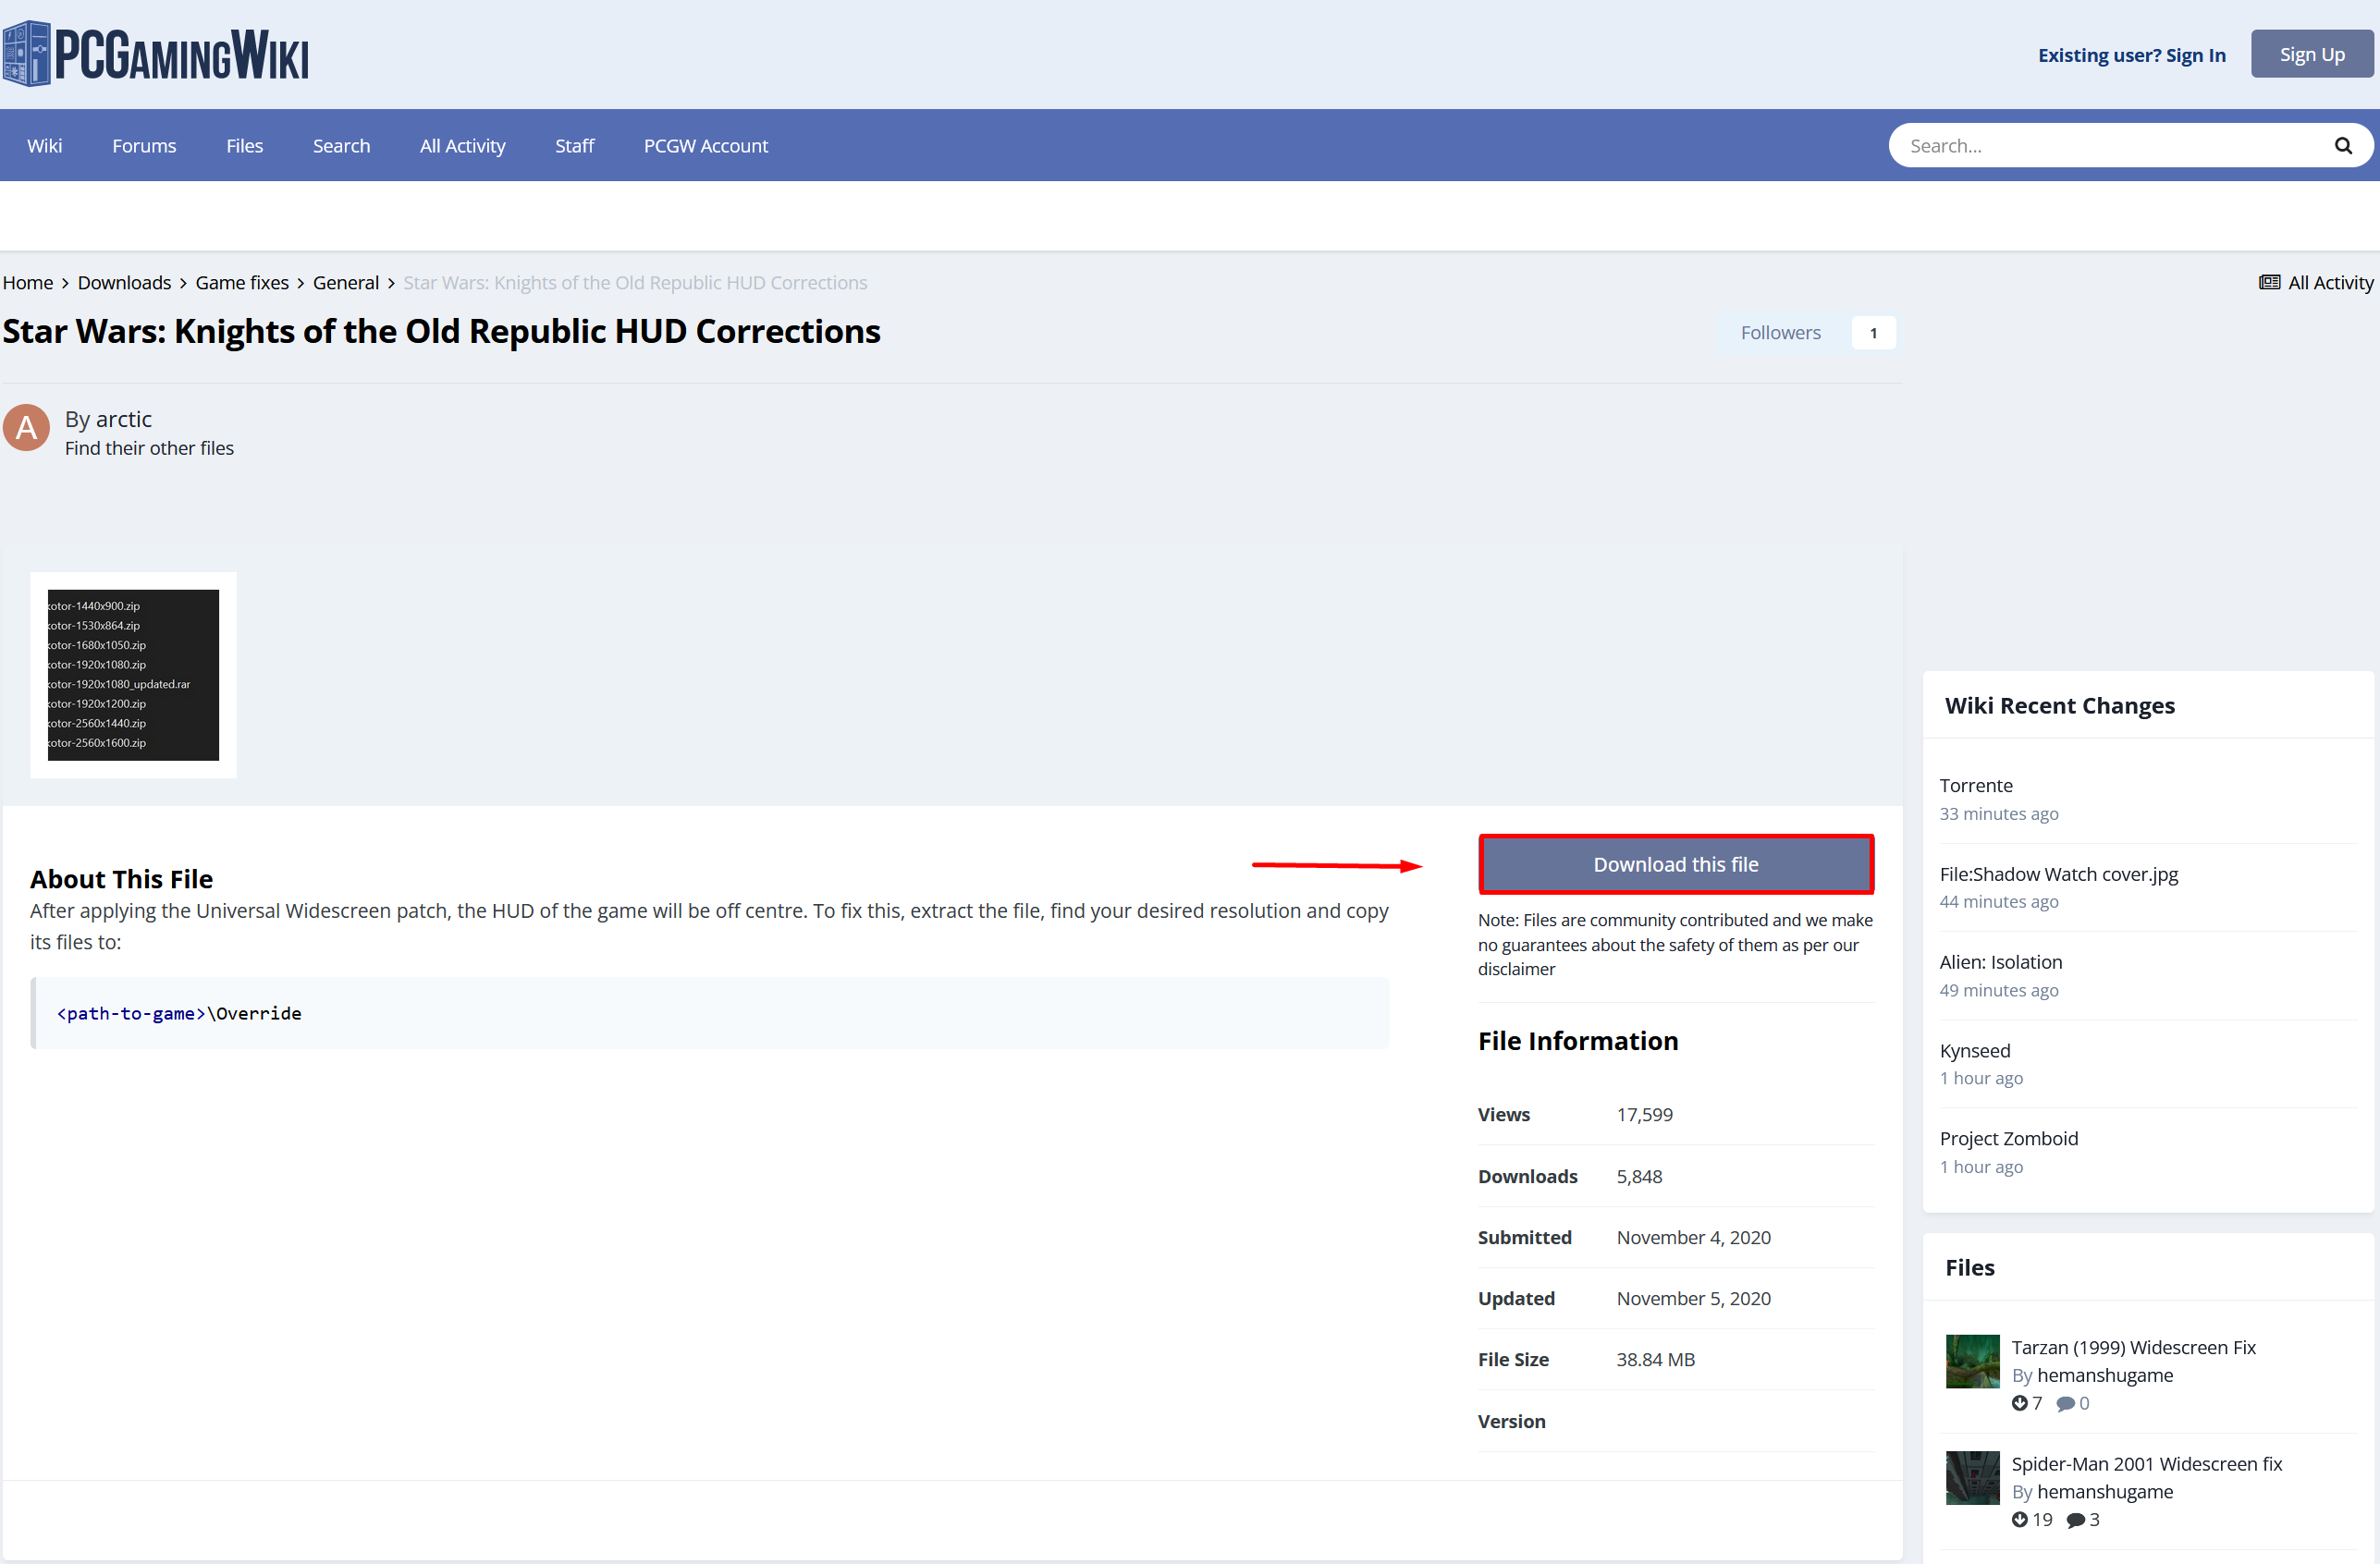The image size is (2380, 1564).
Task: Open Alien: Isolation recent change
Action: pos(2000,962)
